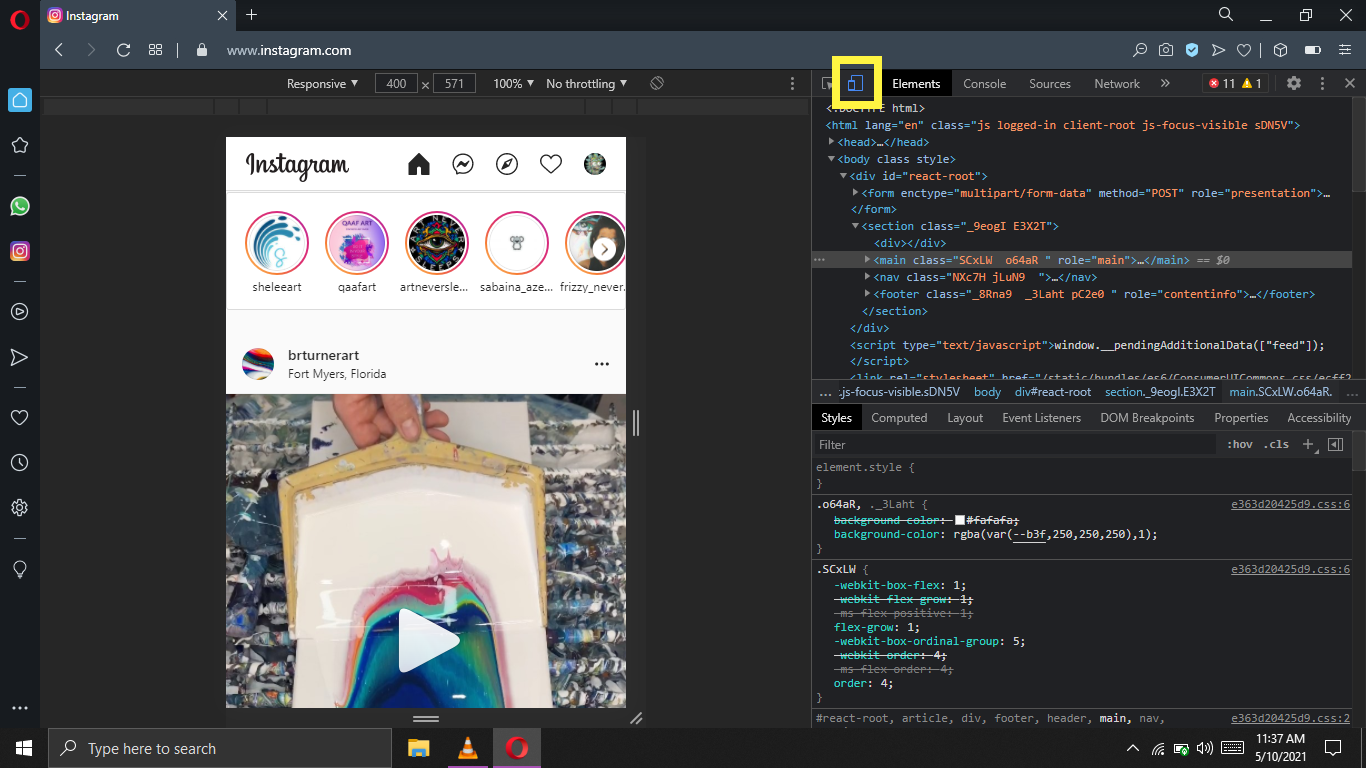
Task: Click the error and warning count badge
Action: pyautogui.click(x=1235, y=84)
